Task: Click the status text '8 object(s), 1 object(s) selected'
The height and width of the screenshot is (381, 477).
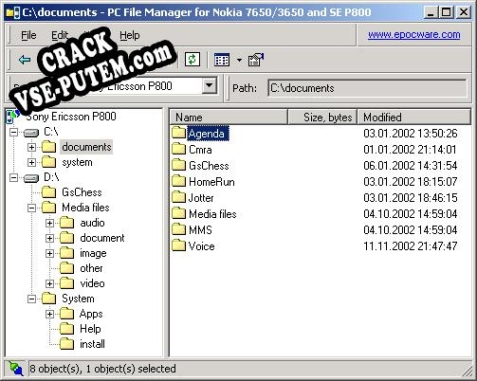Action: click(103, 369)
